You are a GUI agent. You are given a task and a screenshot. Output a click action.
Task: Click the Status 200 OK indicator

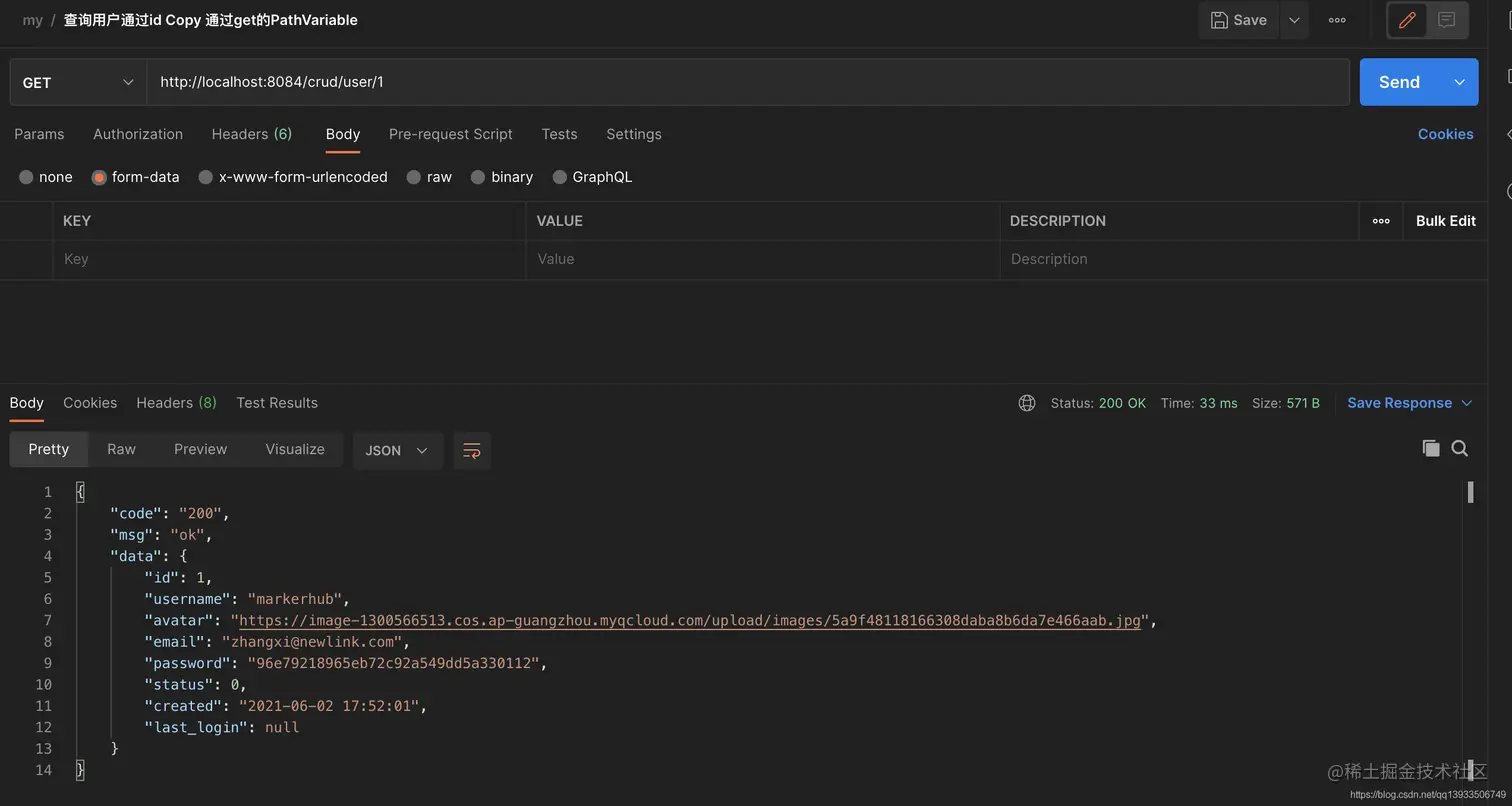pos(1098,403)
